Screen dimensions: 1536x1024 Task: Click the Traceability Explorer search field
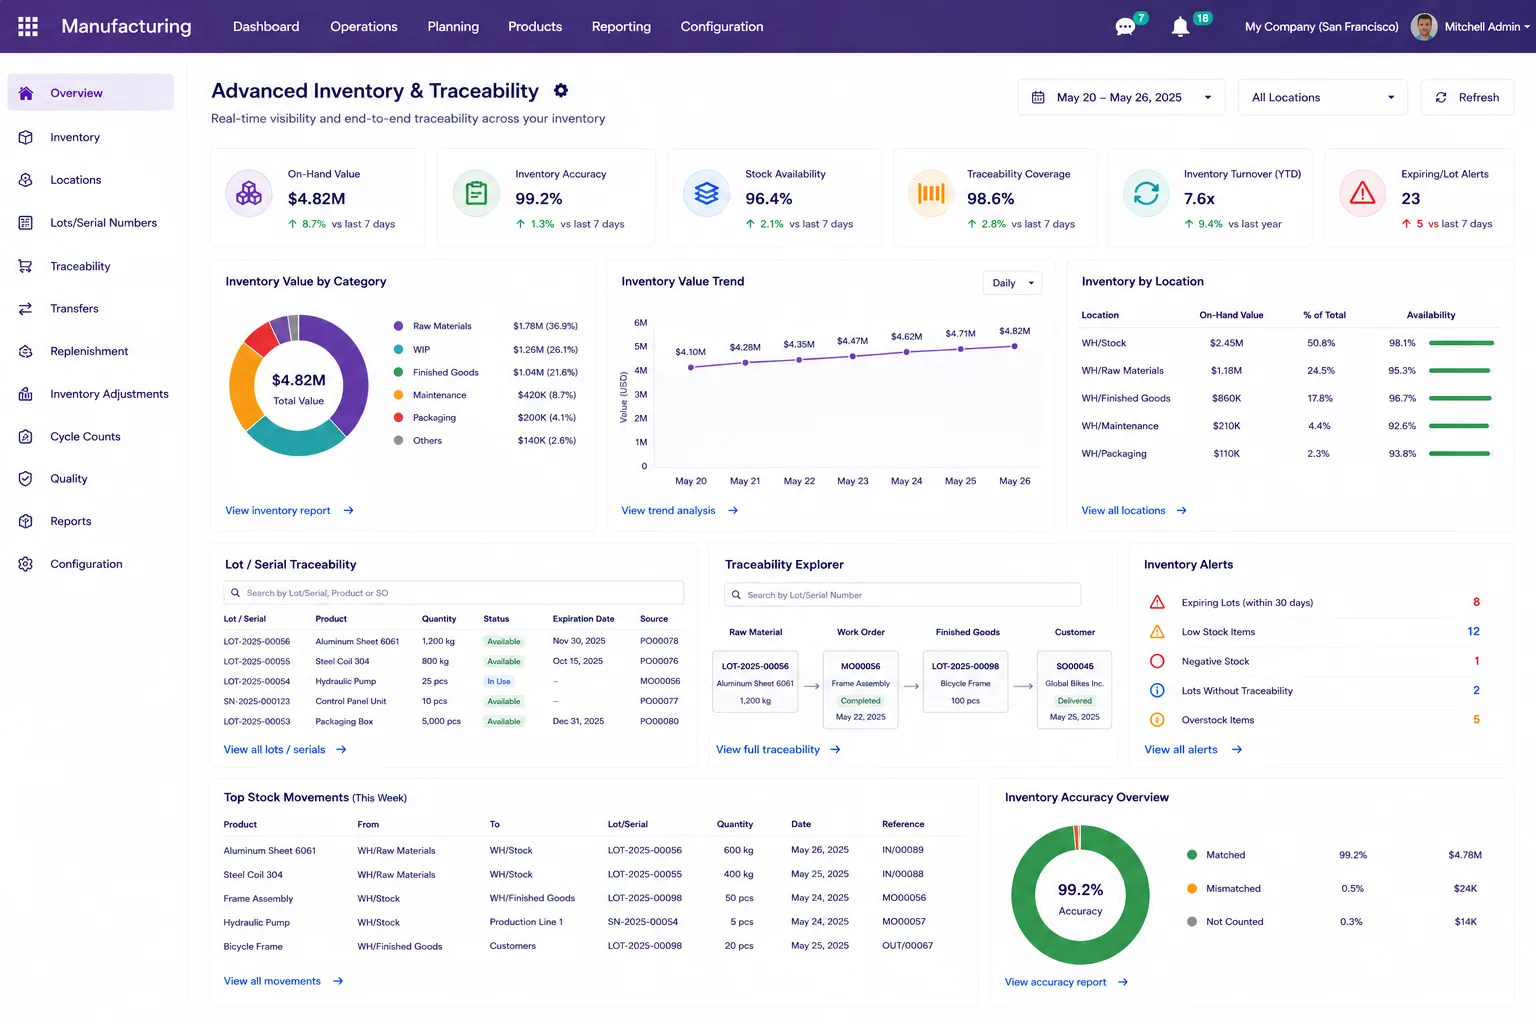click(903, 595)
